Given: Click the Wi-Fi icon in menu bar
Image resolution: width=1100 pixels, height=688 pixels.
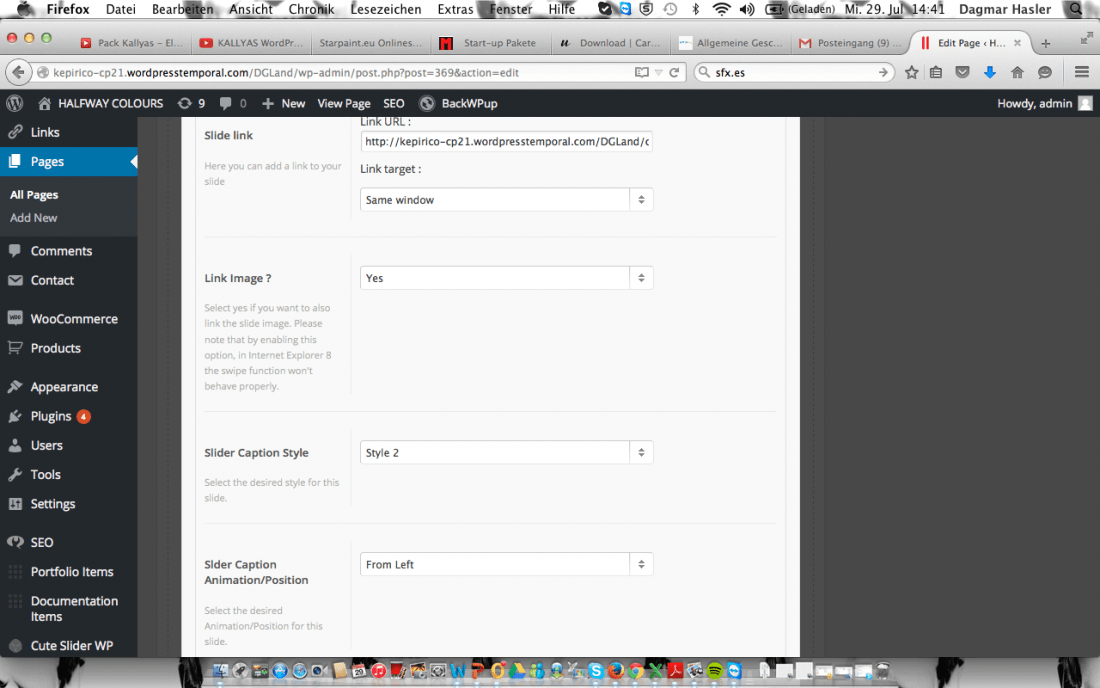Looking at the screenshot, I should 721,9.
